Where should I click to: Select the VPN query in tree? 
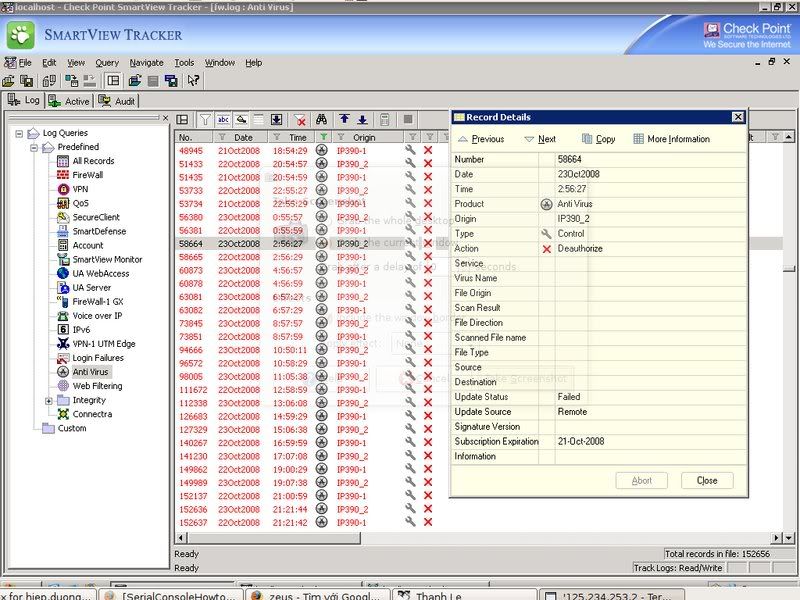pyautogui.click(x=80, y=189)
